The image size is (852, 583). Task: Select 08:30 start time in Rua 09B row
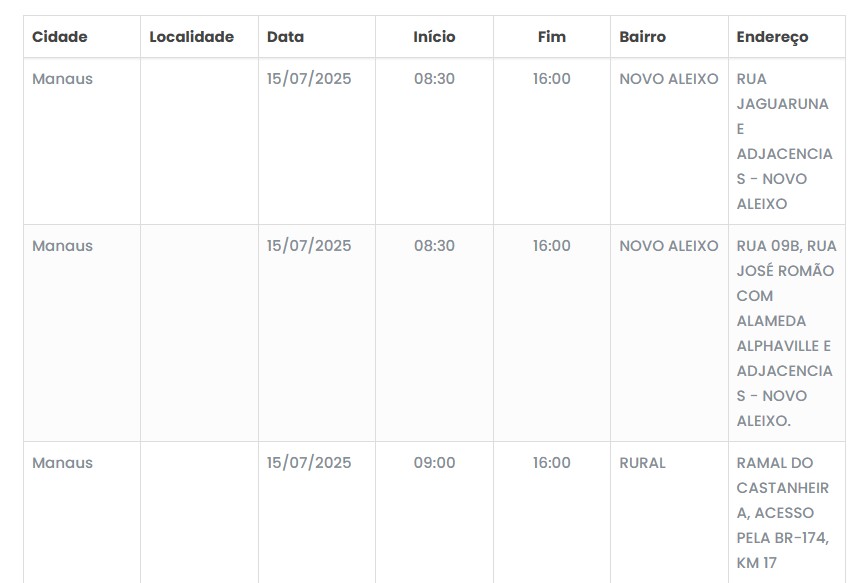coord(434,246)
